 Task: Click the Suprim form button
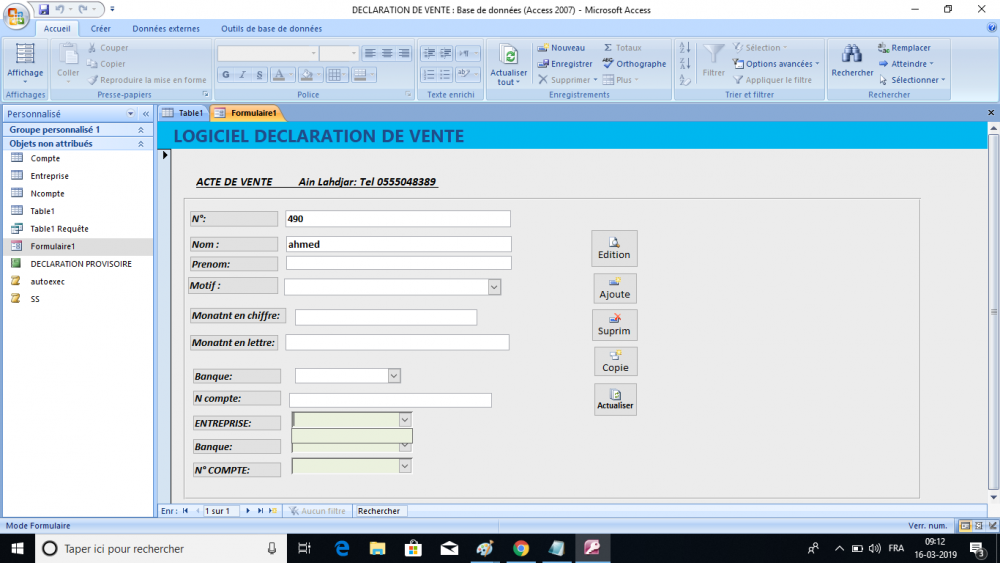614,325
